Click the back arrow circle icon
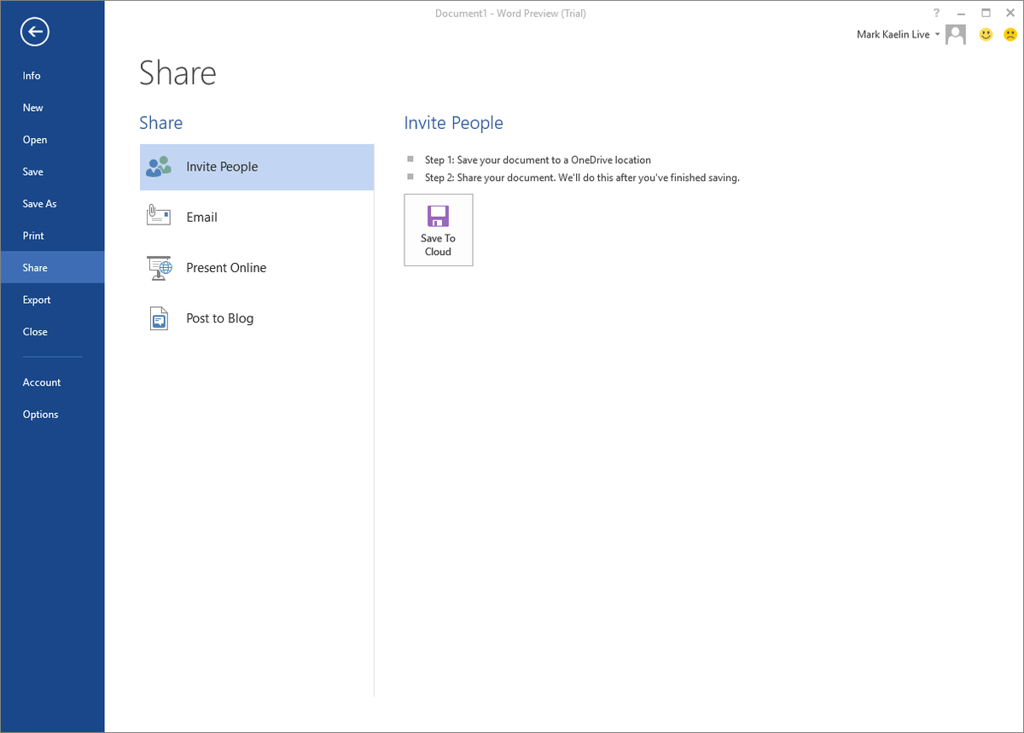The image size is (1024, 733). coord(35,31)
